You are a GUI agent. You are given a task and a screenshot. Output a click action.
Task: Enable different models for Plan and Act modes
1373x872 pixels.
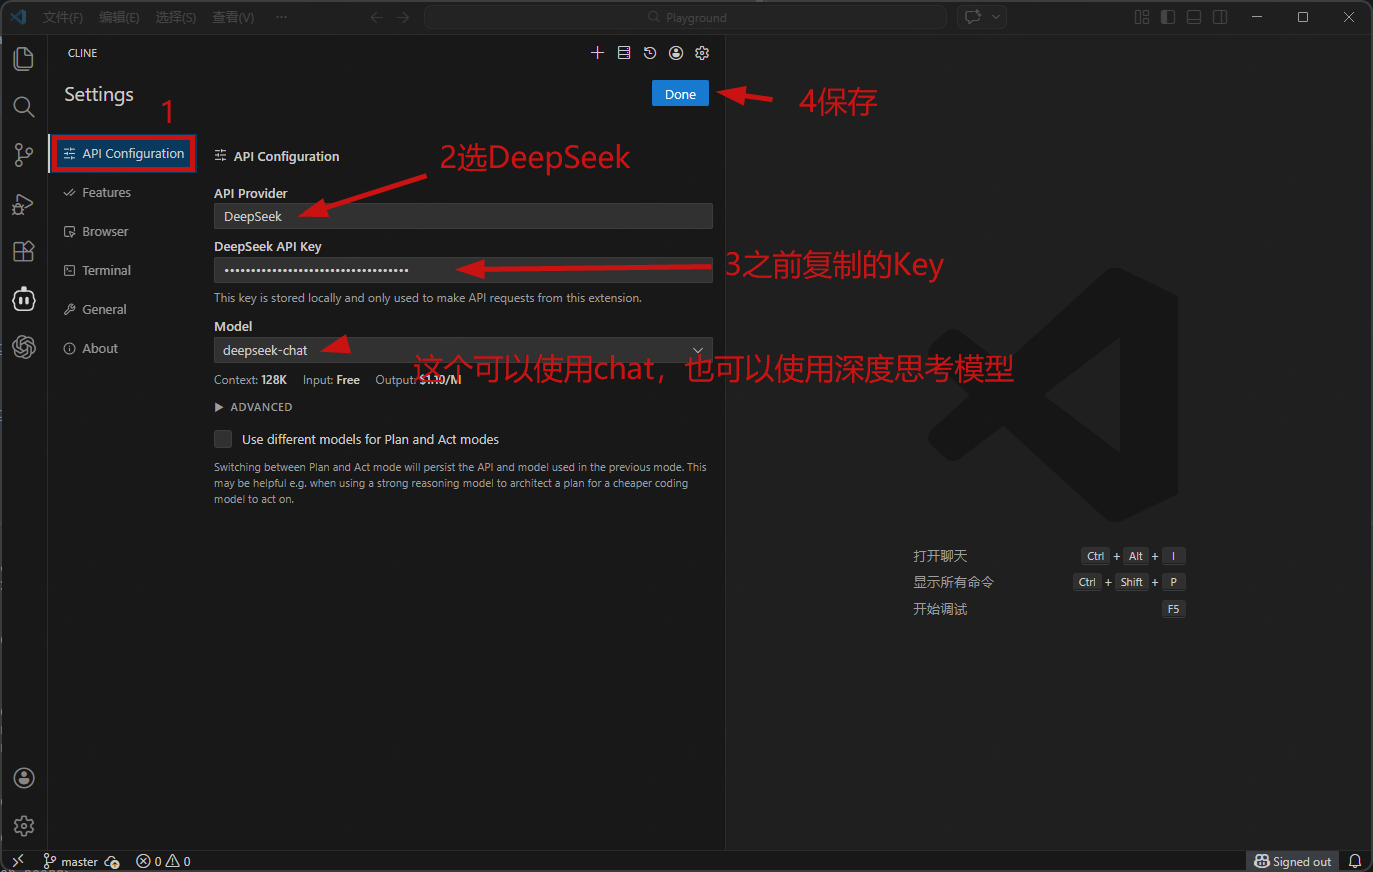(x=223, y=439)
